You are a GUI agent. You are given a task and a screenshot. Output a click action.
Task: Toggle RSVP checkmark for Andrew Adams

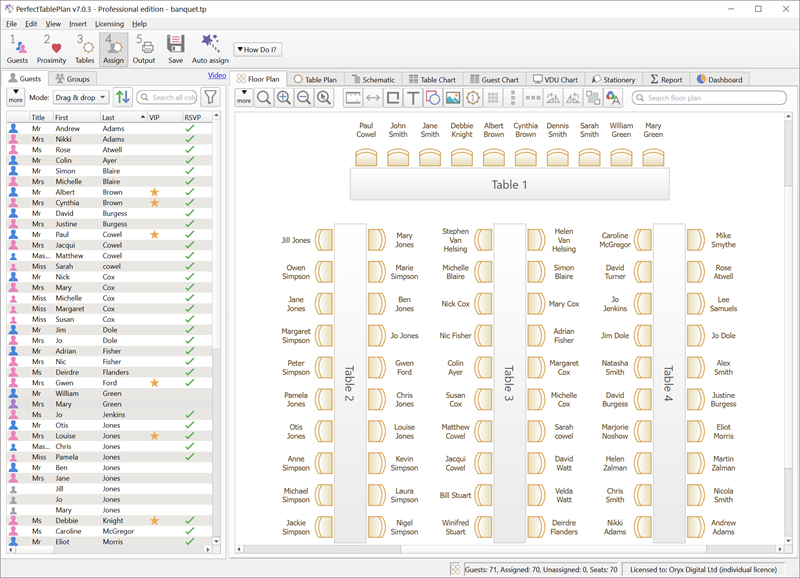[x=190, y=129]
